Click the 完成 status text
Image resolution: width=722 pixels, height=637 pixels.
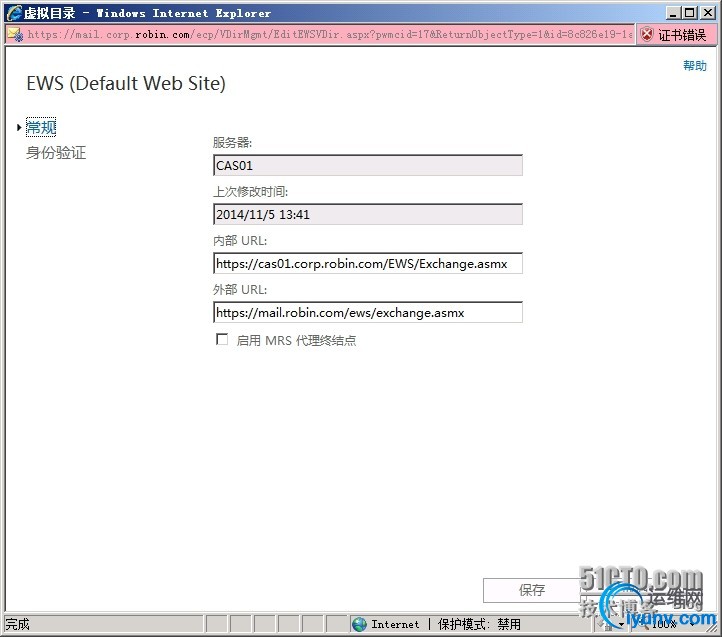(x=17, y=624)
